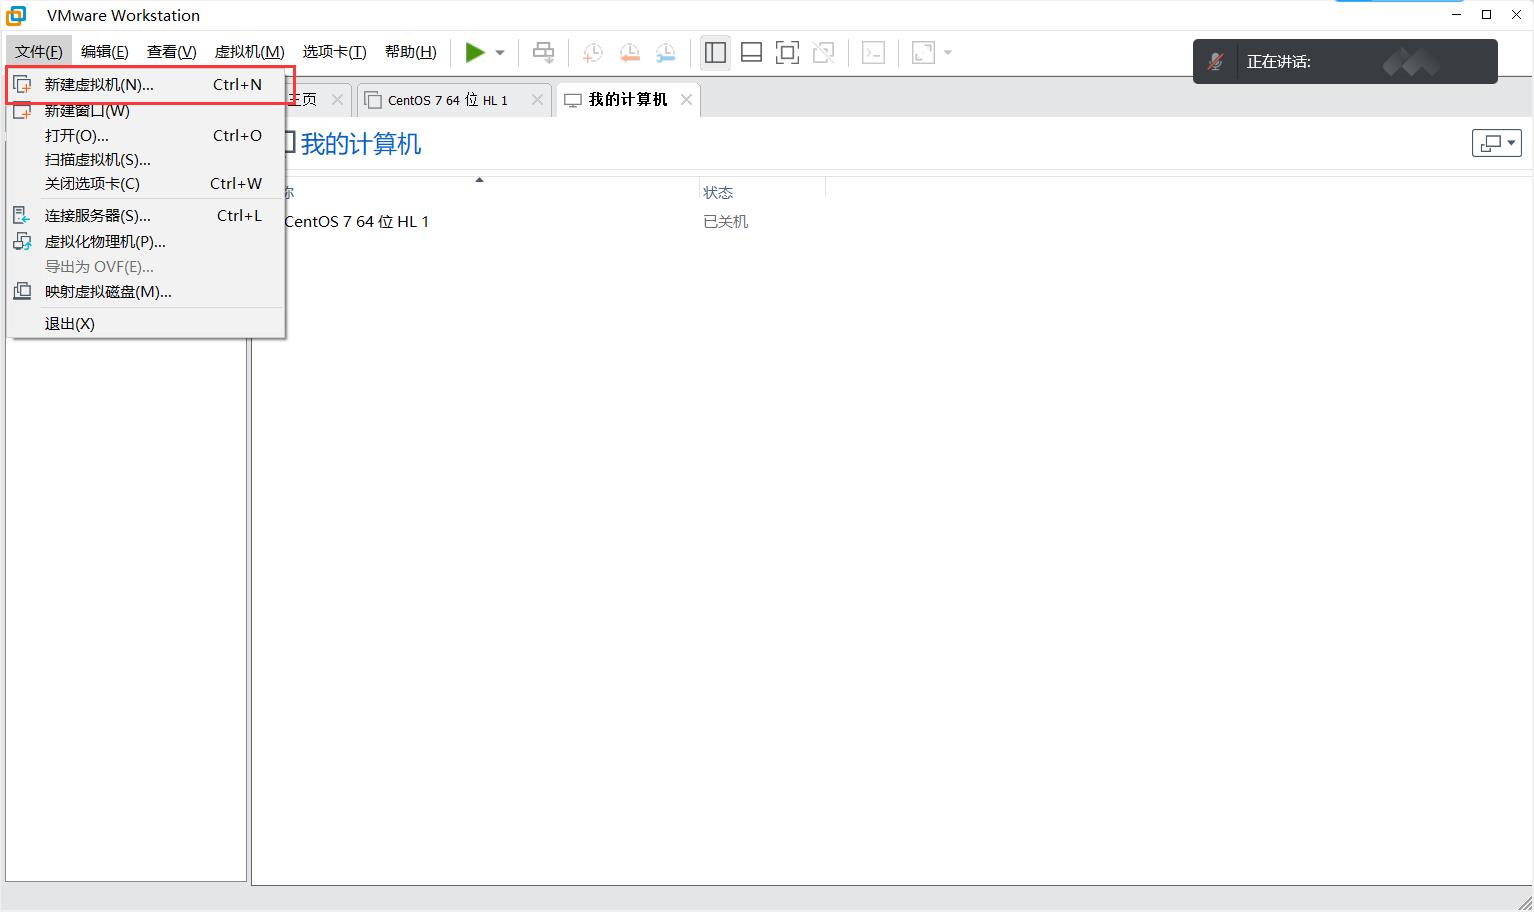The image size is (1534, 912).
Task: Click console view toolbar icon
Action: (873, 53)
